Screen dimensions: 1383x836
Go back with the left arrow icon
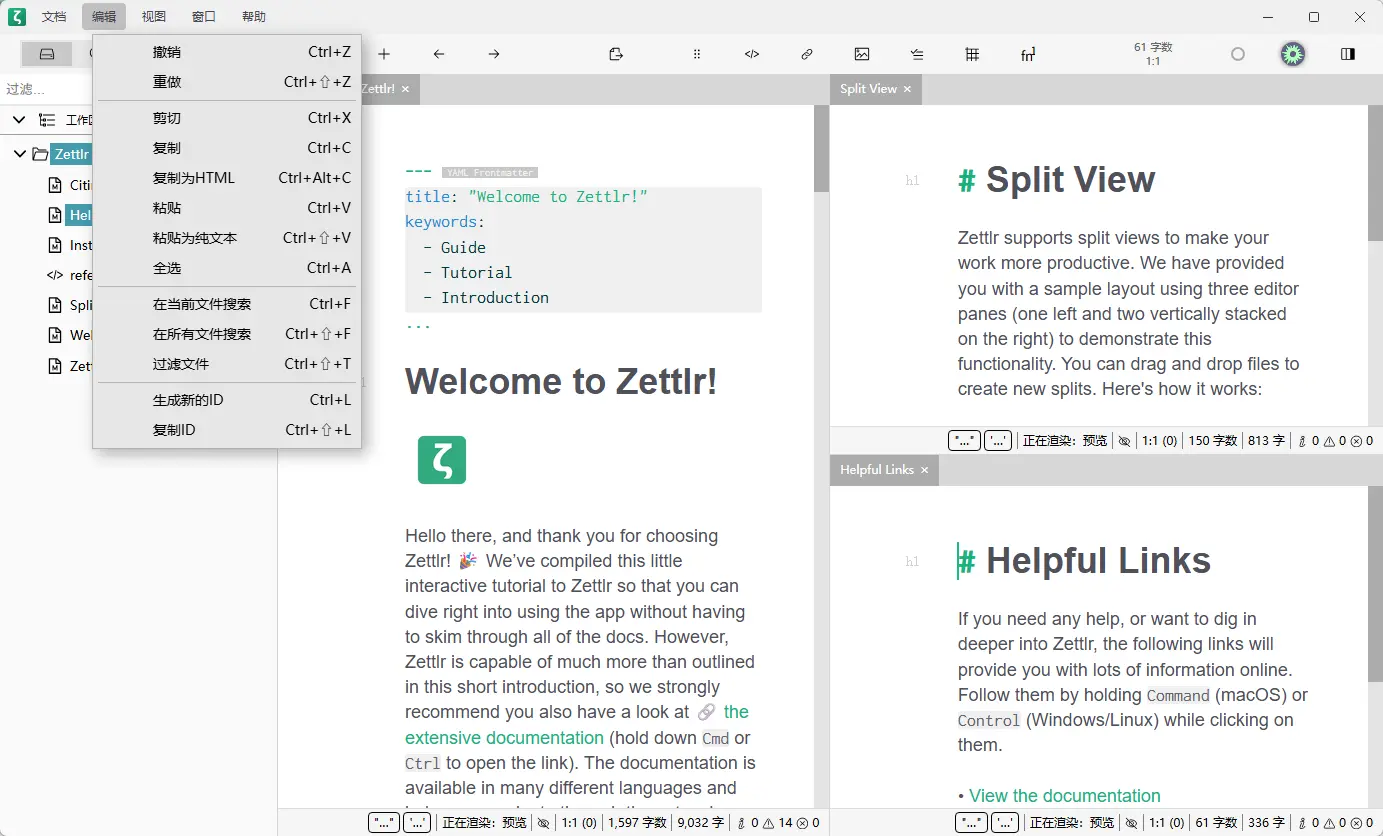tap(439, 54)
